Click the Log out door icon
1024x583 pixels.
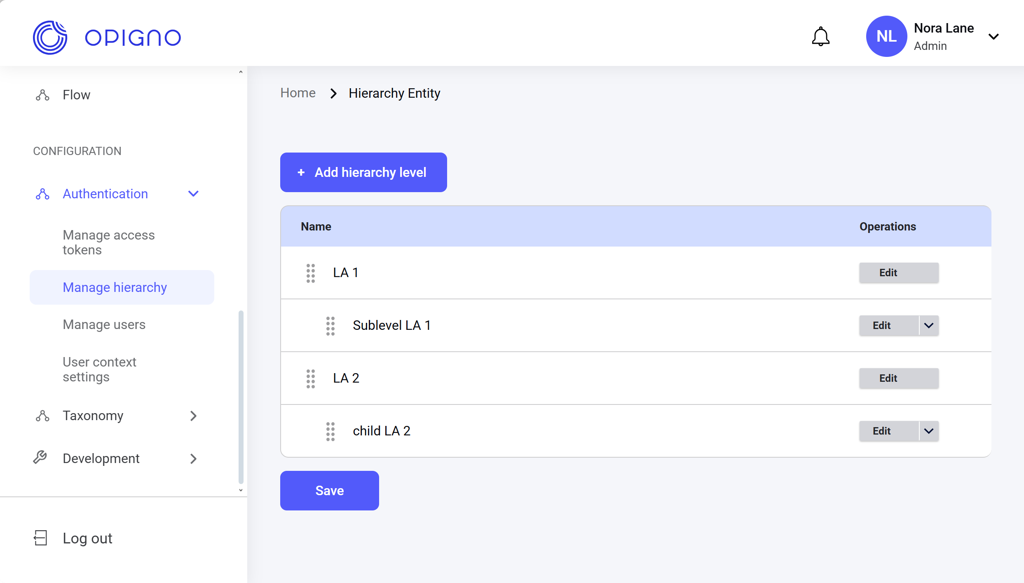[41, 538]
